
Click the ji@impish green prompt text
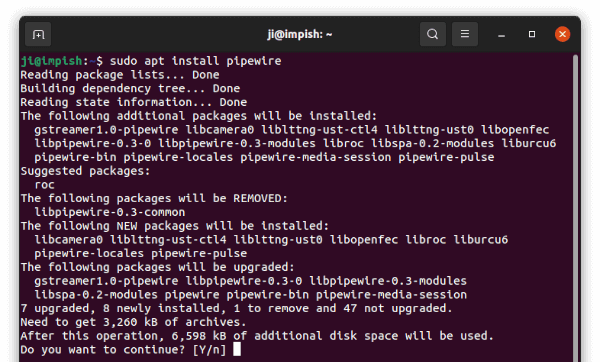[51, 61]
